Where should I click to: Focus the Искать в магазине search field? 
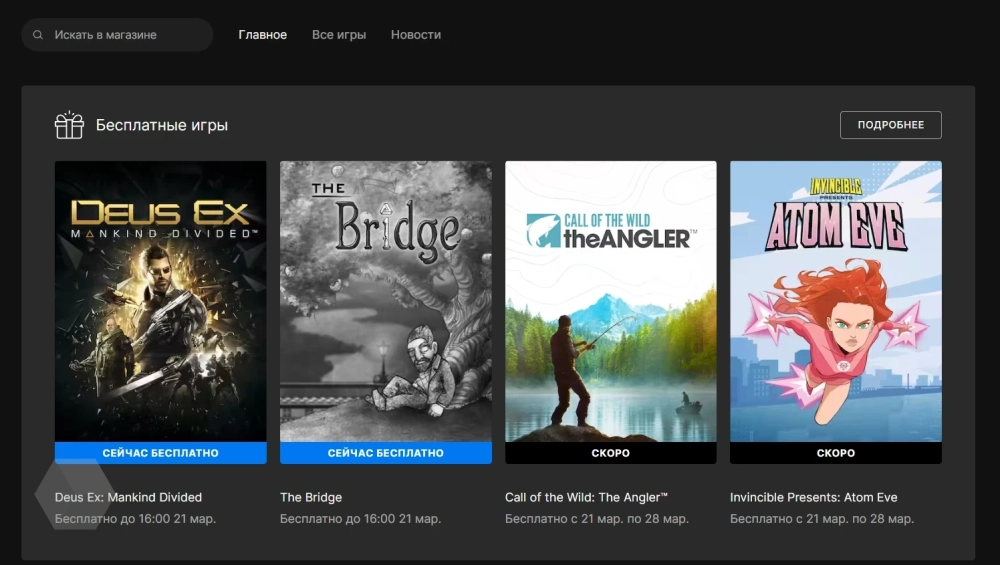point(120,35)
